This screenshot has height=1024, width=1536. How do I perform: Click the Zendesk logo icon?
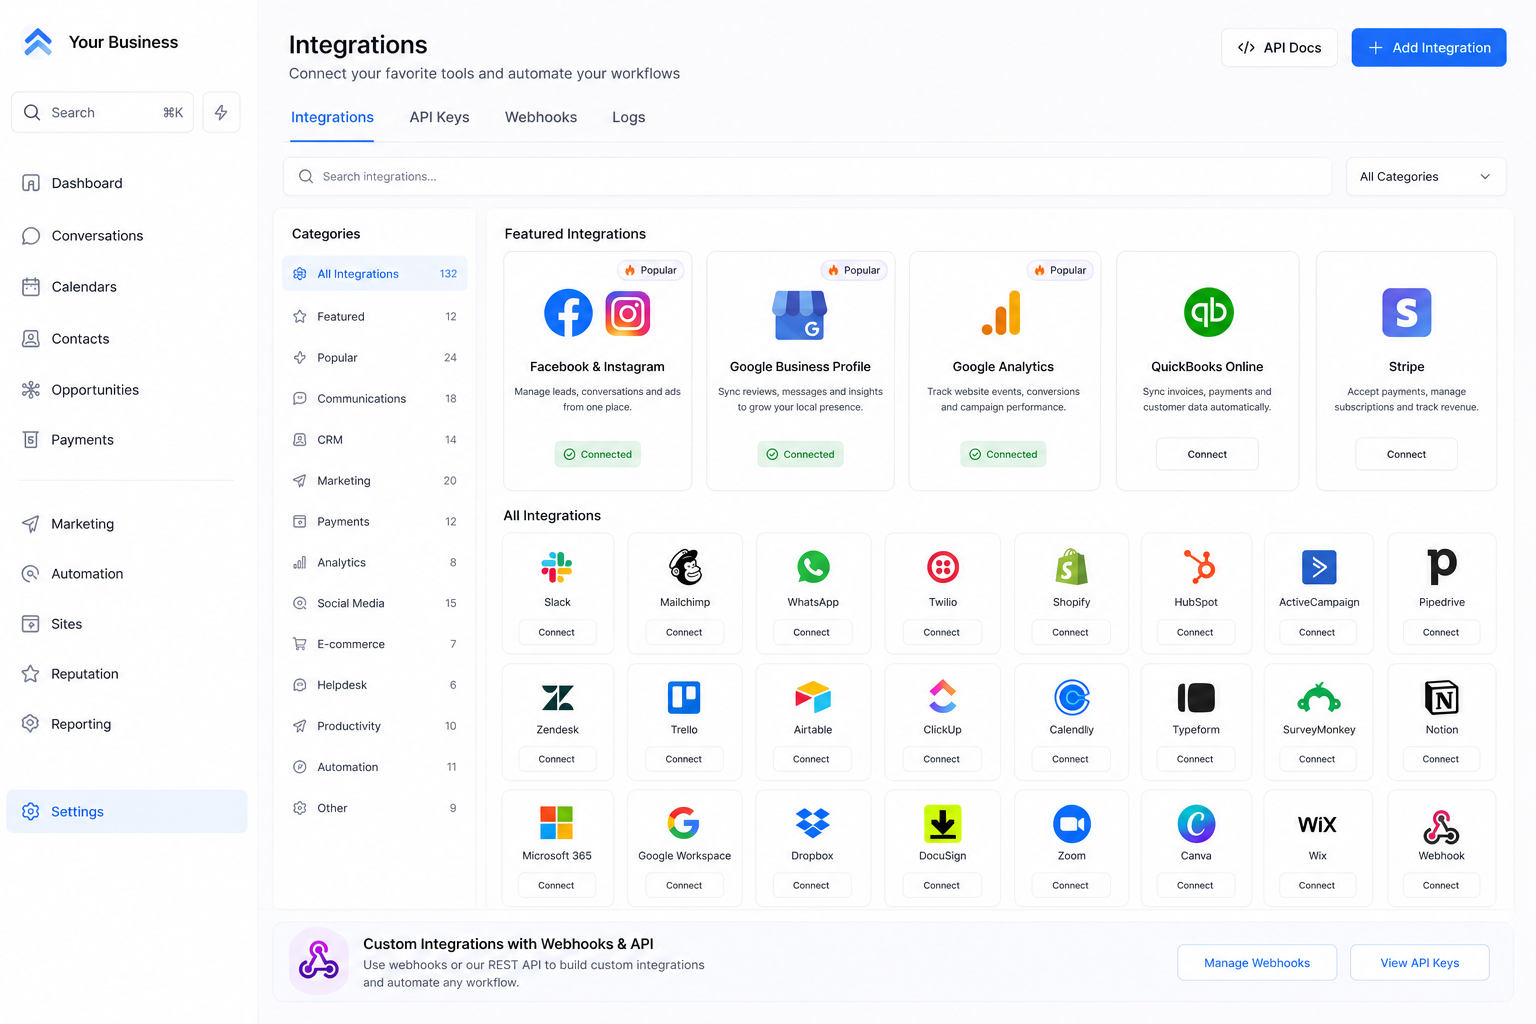point(557,697)
